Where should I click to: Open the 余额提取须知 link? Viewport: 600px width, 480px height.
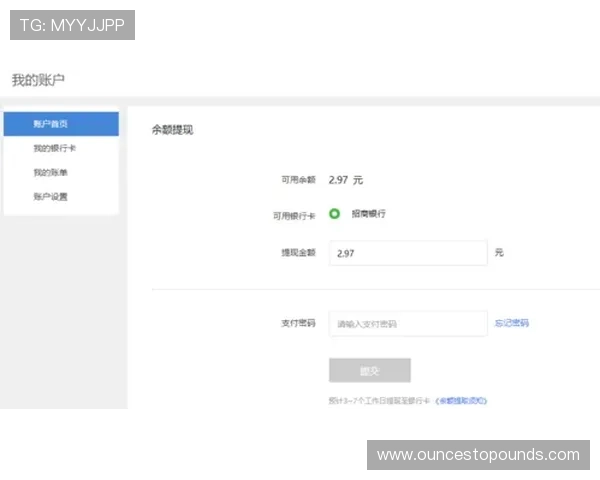coord(461,401)
